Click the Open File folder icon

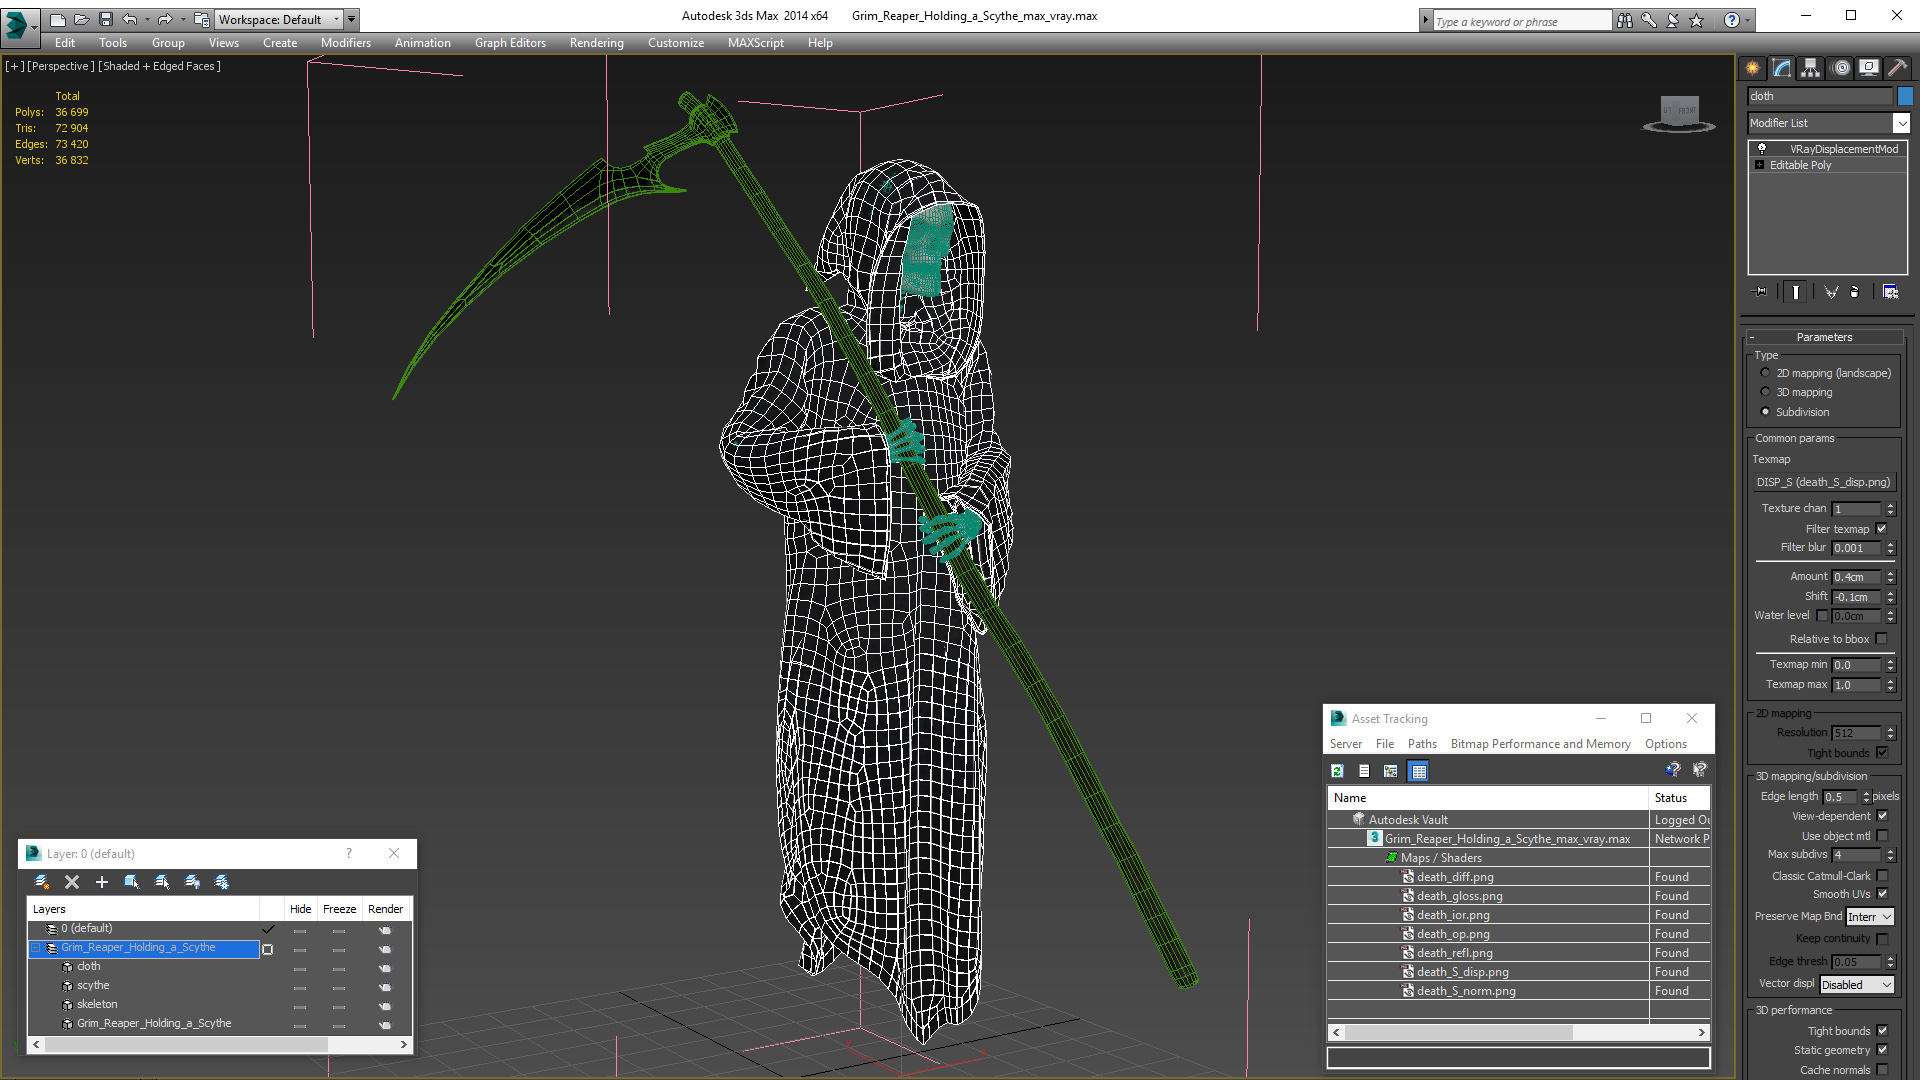81,19
